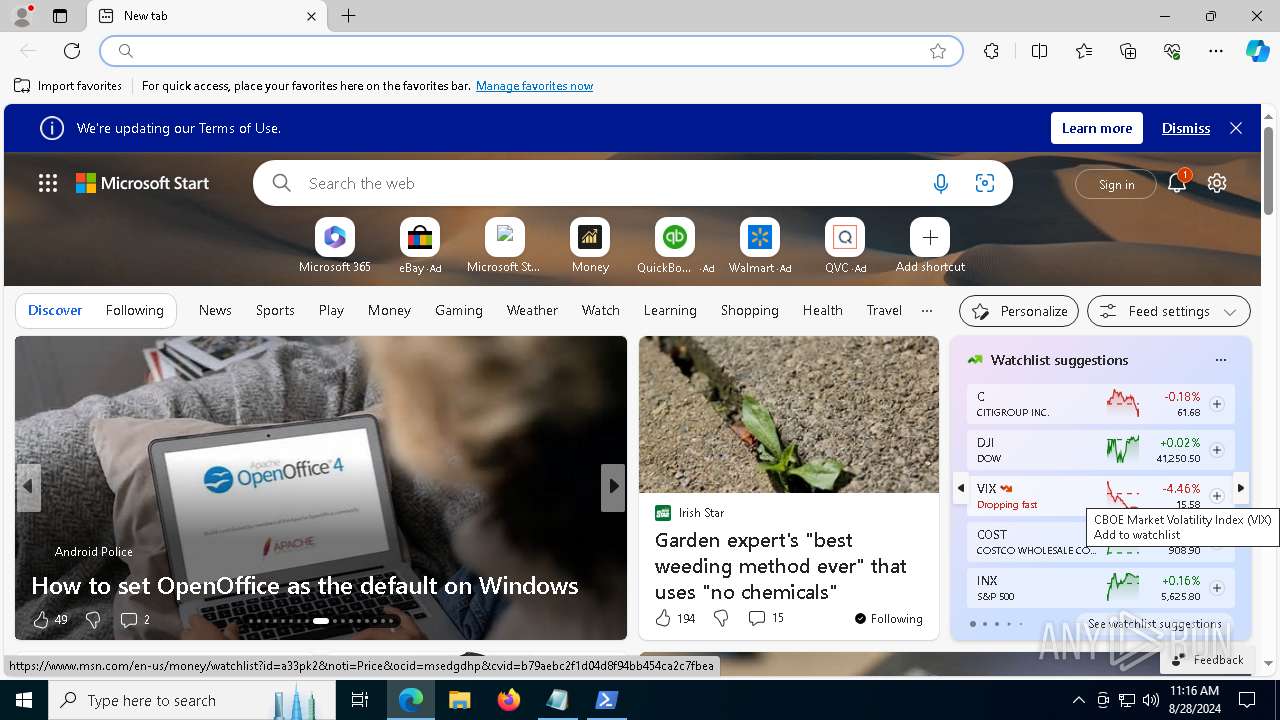
Task: Open the Sports category
Action: 275,310
